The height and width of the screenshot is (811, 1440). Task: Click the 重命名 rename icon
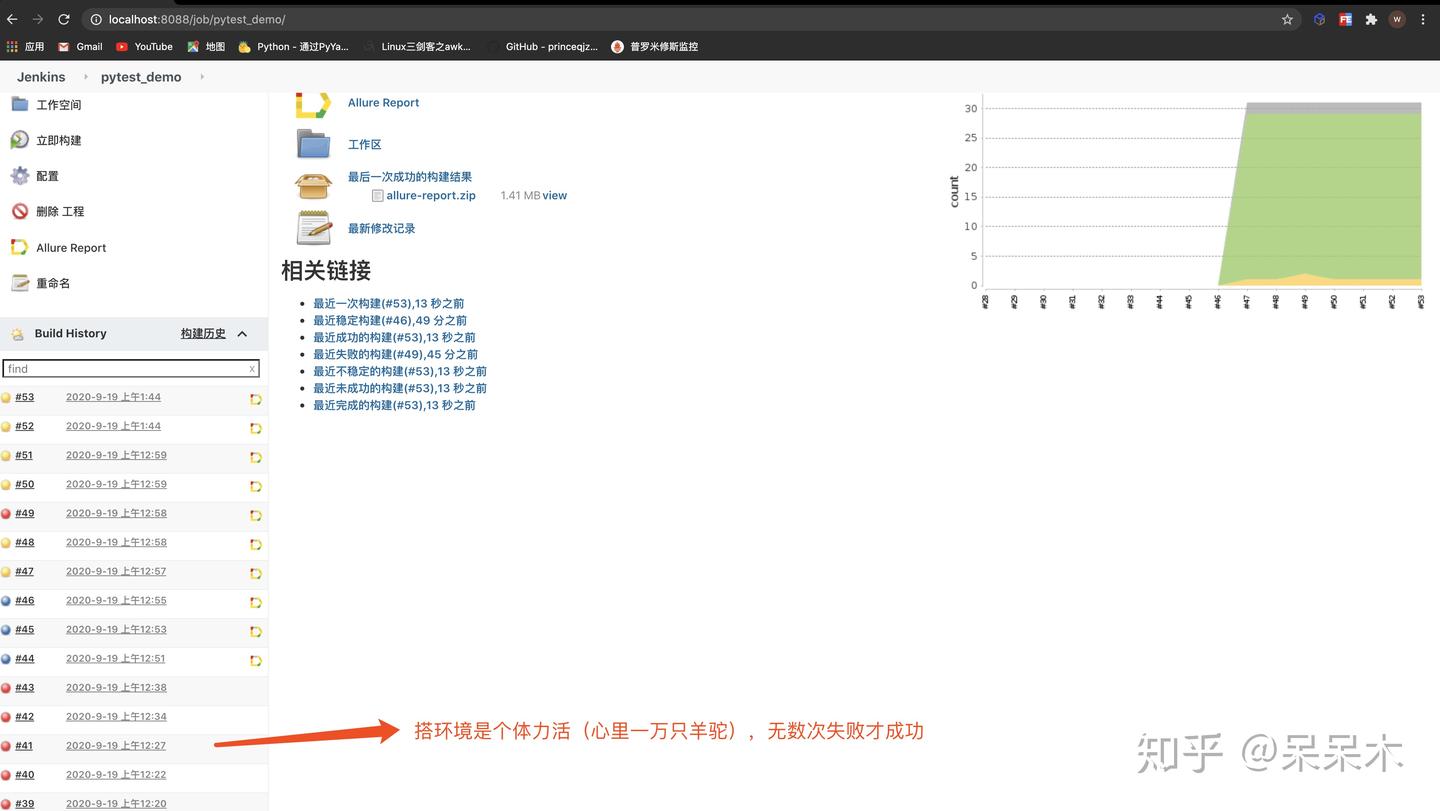coord(19,283)
